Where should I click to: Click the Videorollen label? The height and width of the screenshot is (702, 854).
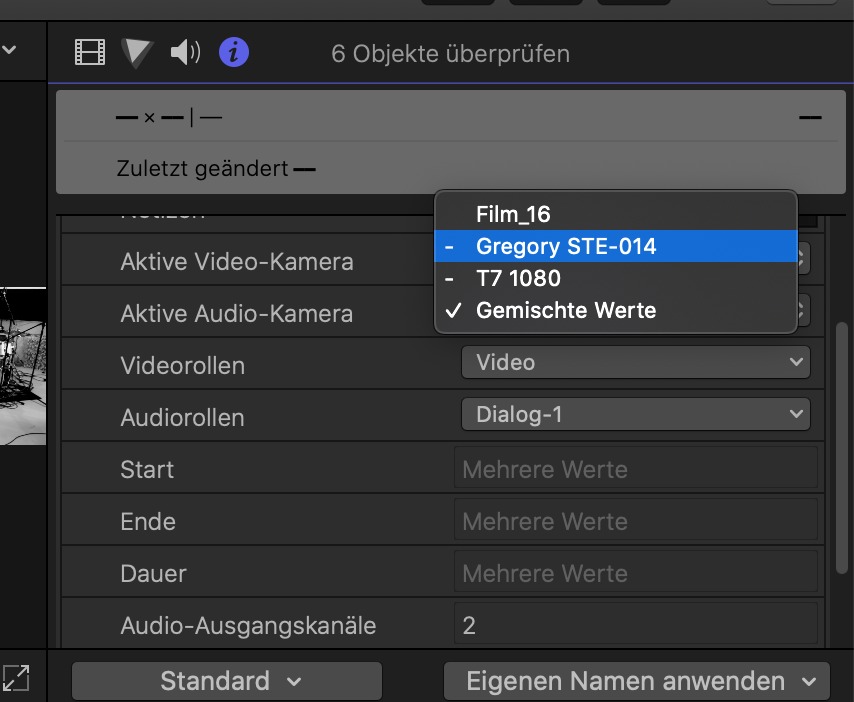182,365
